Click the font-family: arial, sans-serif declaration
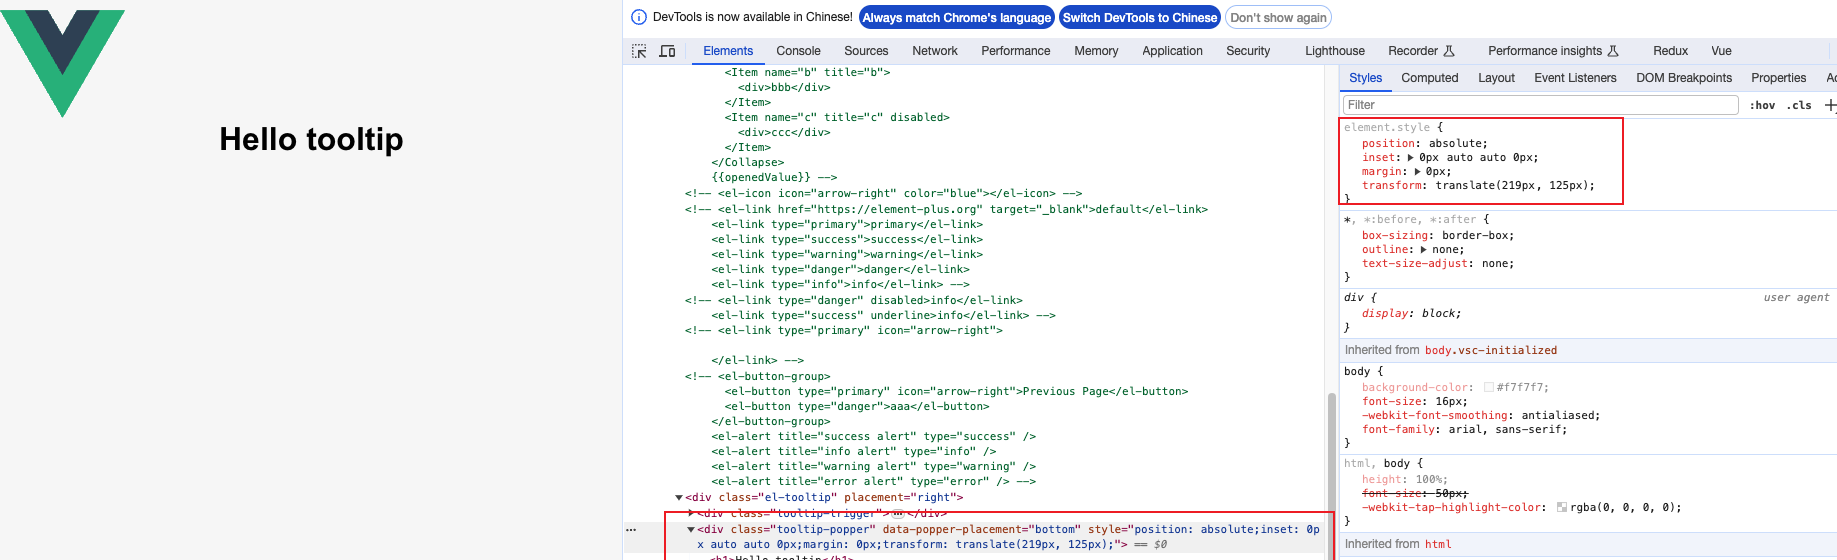This screenshot has width=1837, height=560. 1464,430
